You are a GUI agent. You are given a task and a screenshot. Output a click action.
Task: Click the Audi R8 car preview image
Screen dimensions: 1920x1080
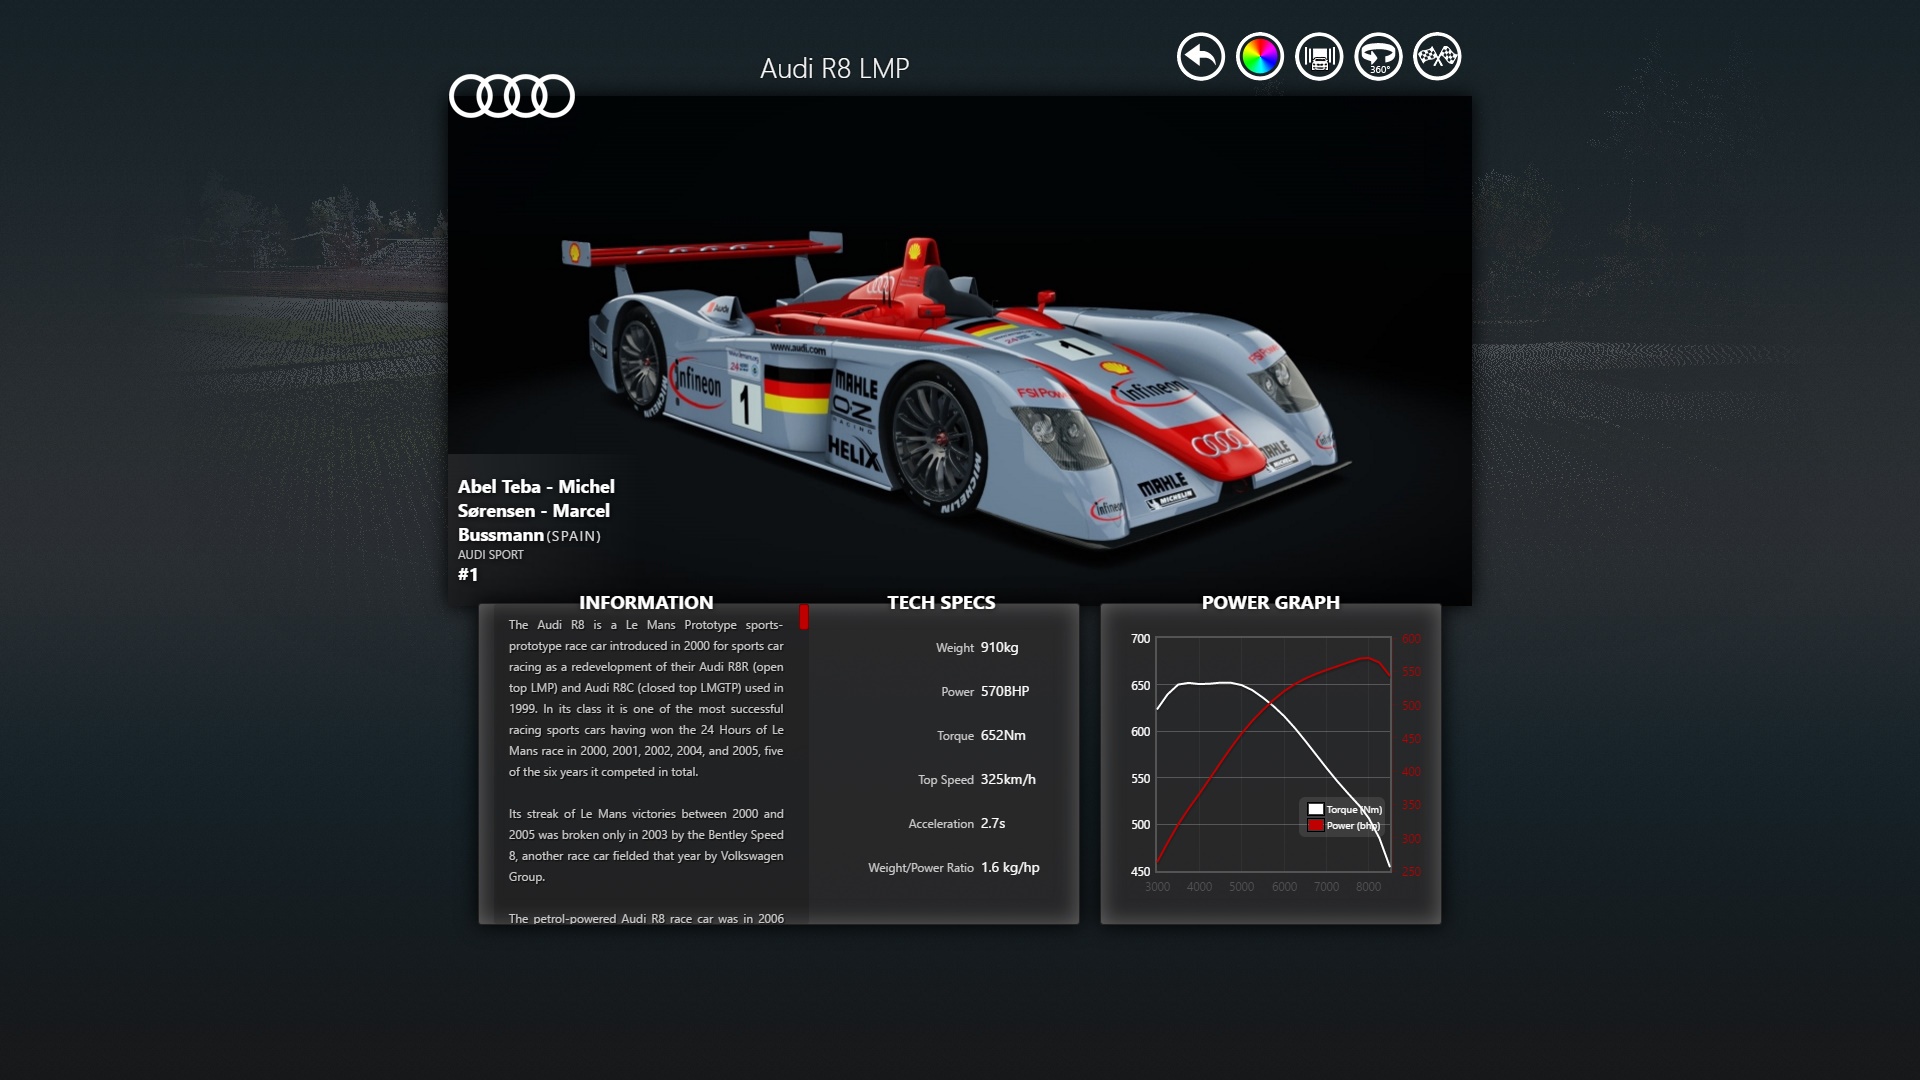click(x=960, y=390)
